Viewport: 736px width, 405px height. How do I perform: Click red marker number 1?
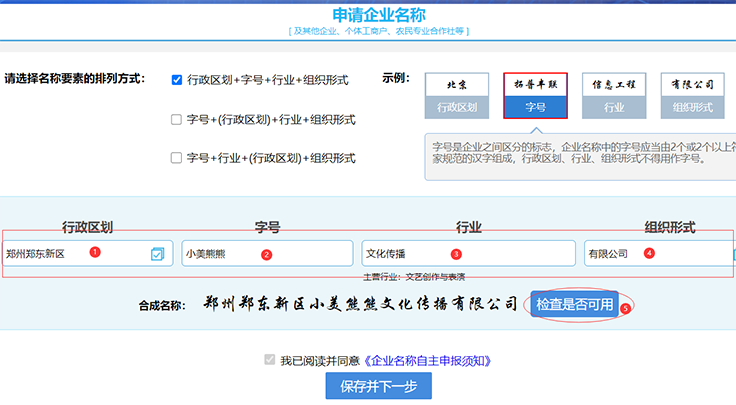point(94,252)
